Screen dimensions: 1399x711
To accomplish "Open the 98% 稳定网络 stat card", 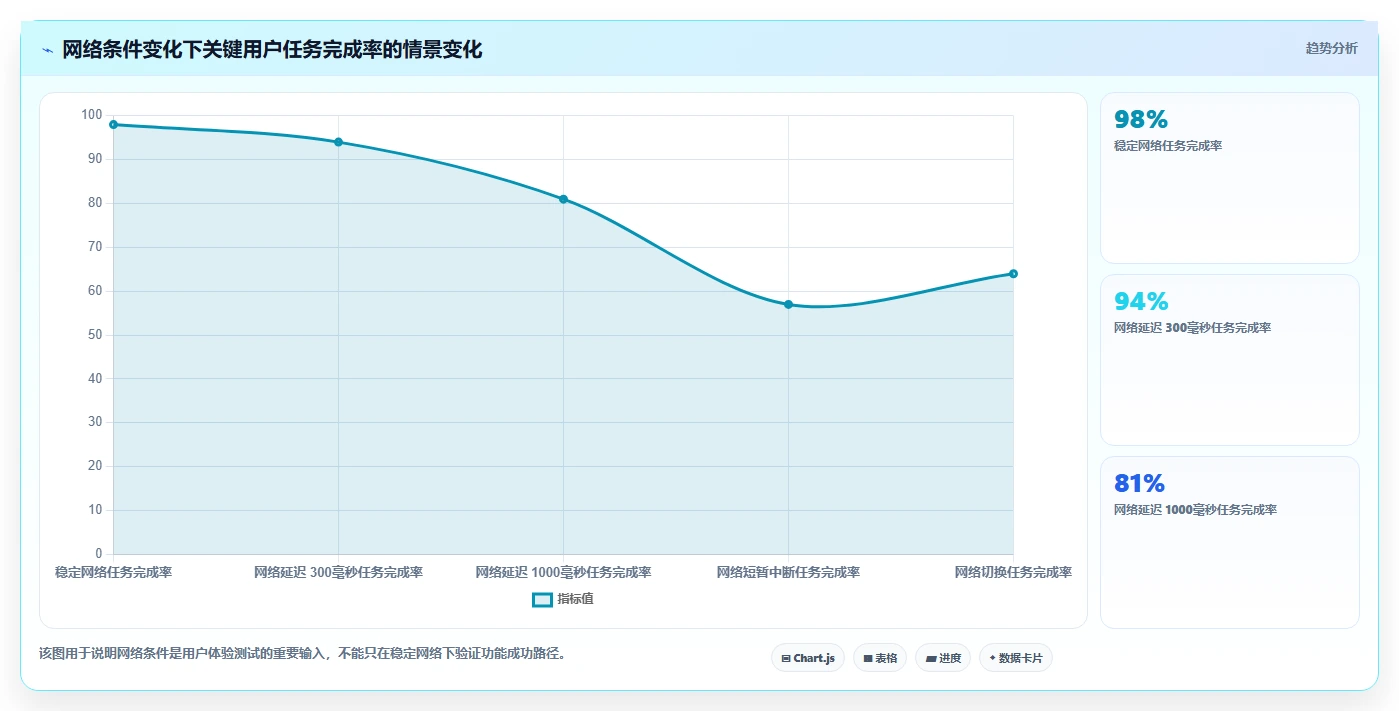I will point(1230,178).
